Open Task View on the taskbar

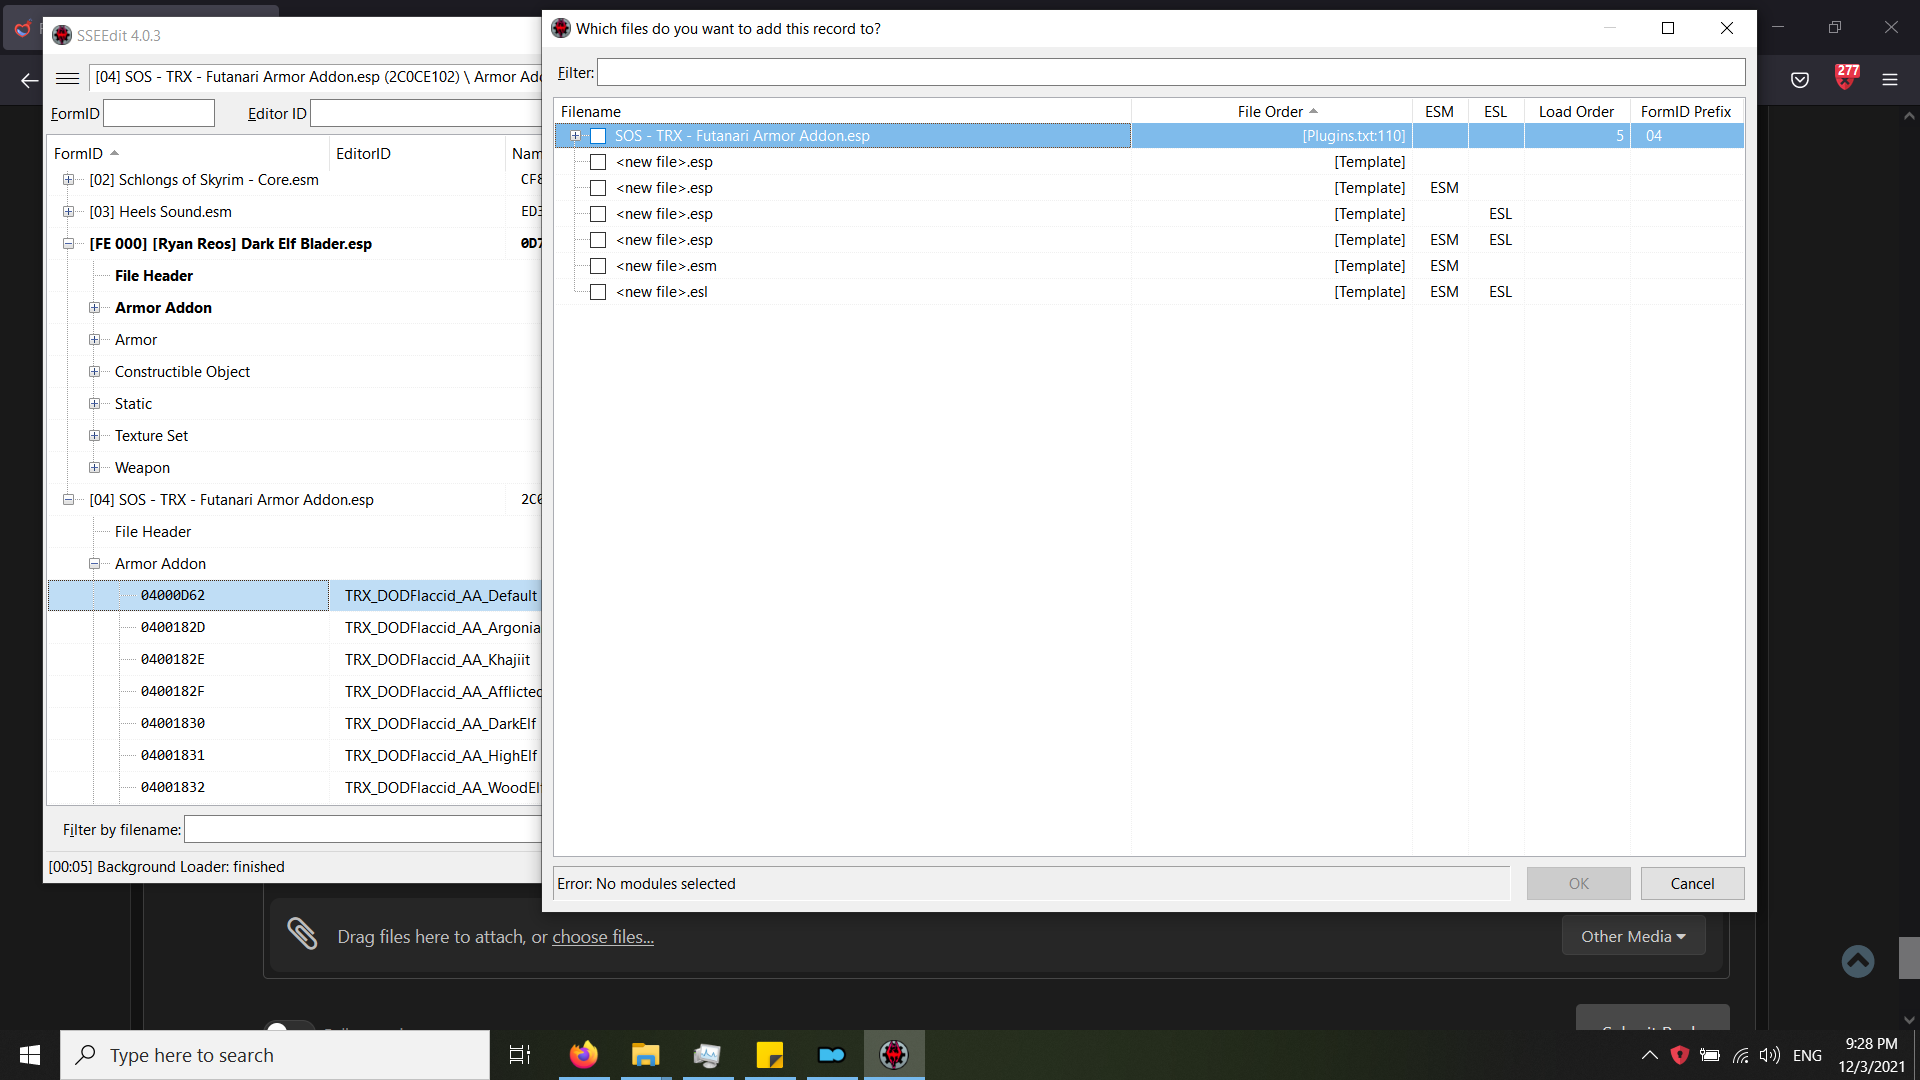click(520, 1055)
